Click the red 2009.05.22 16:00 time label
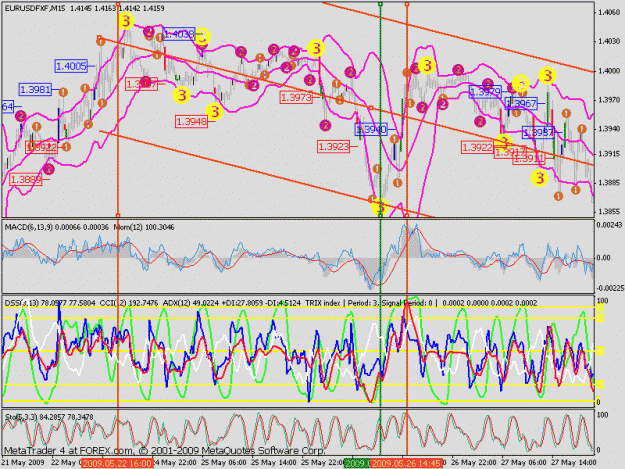The image size is (625, 469). point(118,463)
